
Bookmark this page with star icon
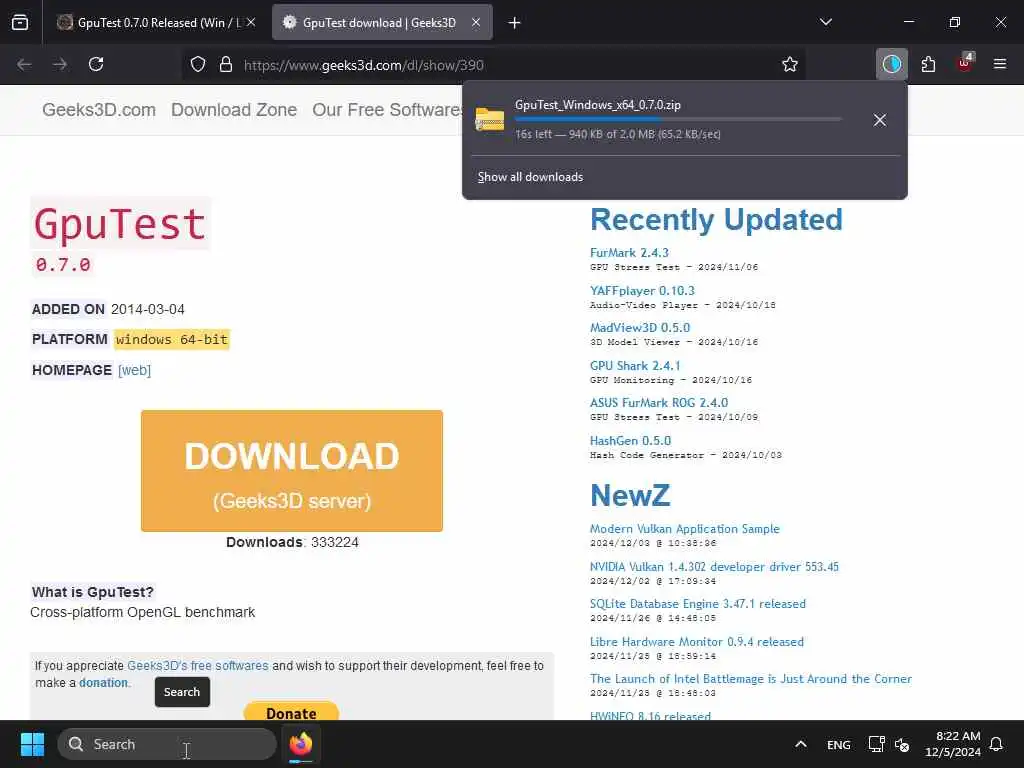pyautogui.click(x=790, y=64)
